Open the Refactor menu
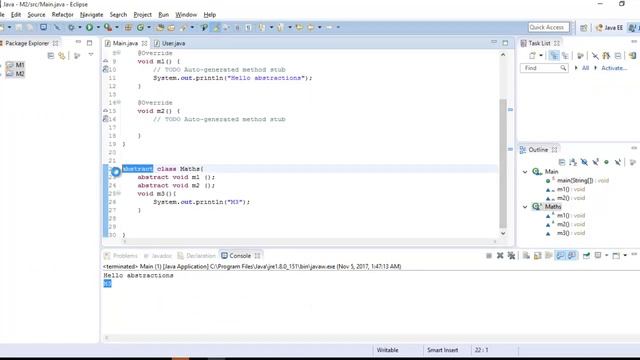 [62, 15]
